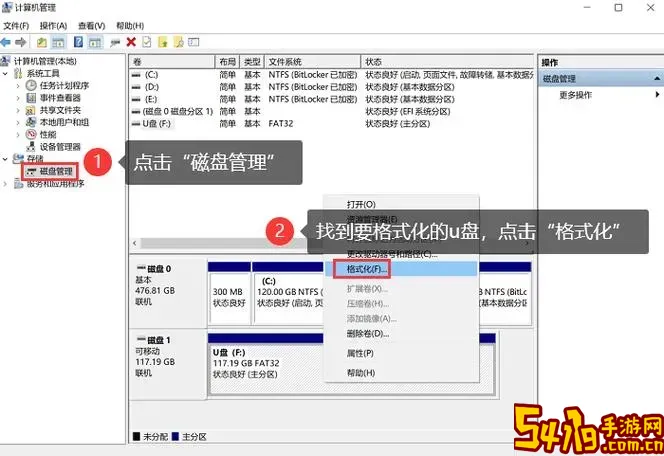Toggle the Show/Hide Action Pane toolbar icon
The image size is (664, 456).
(95, 42)
